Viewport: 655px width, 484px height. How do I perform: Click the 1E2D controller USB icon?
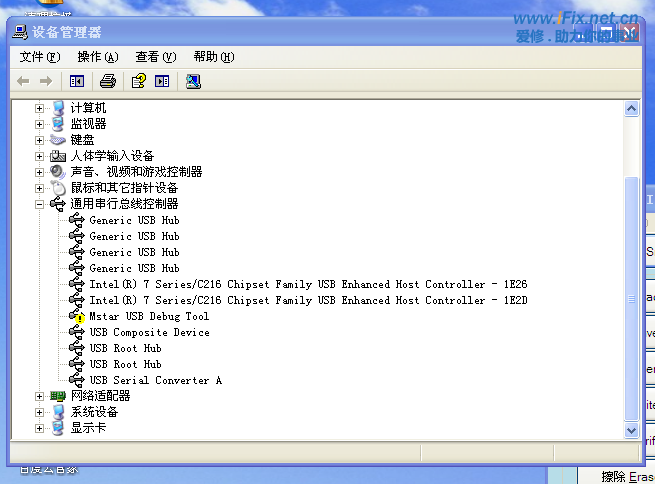coord(77,300)
